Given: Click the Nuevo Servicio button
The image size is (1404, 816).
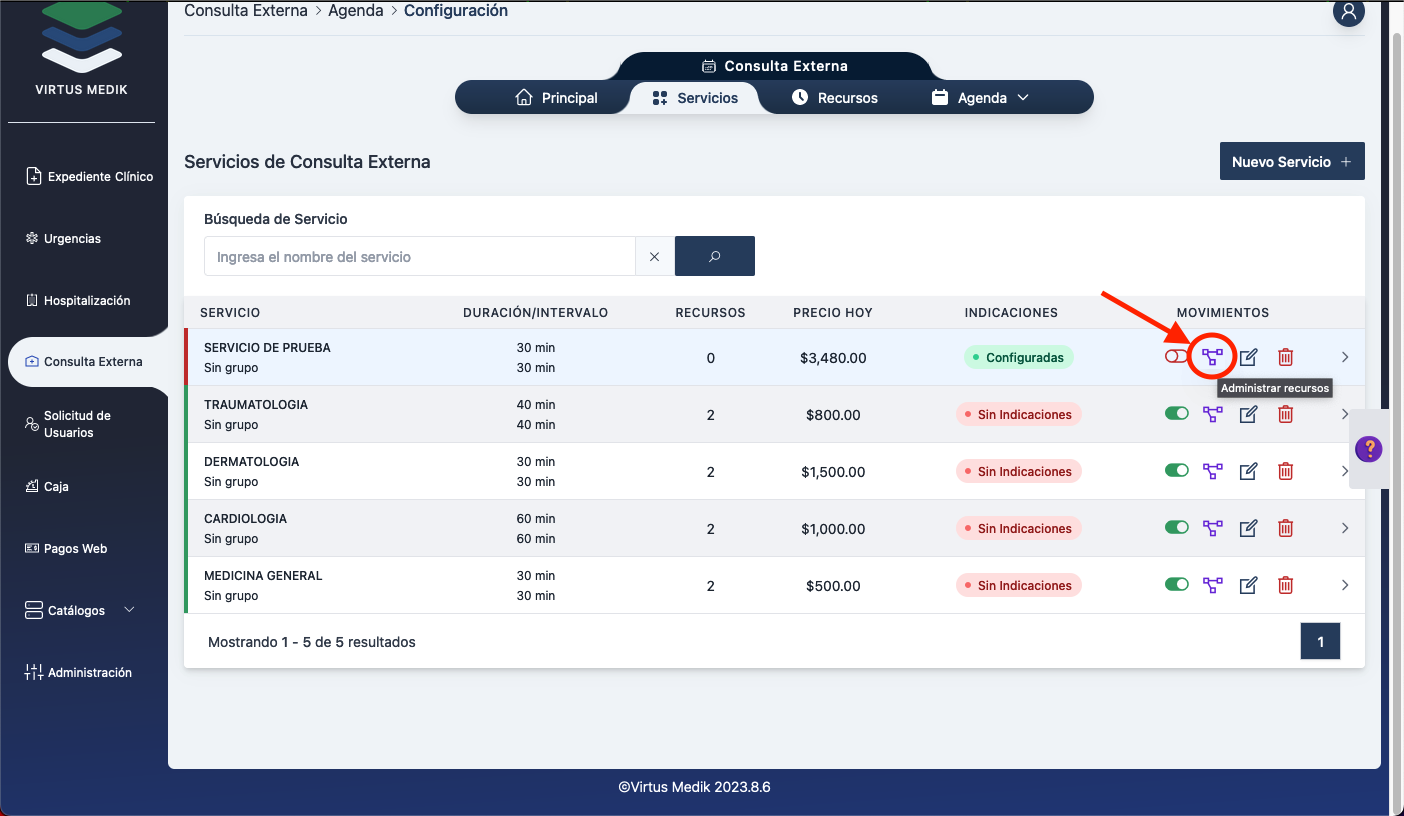Looking at the screenshot, I should (x=1291, y=162).
